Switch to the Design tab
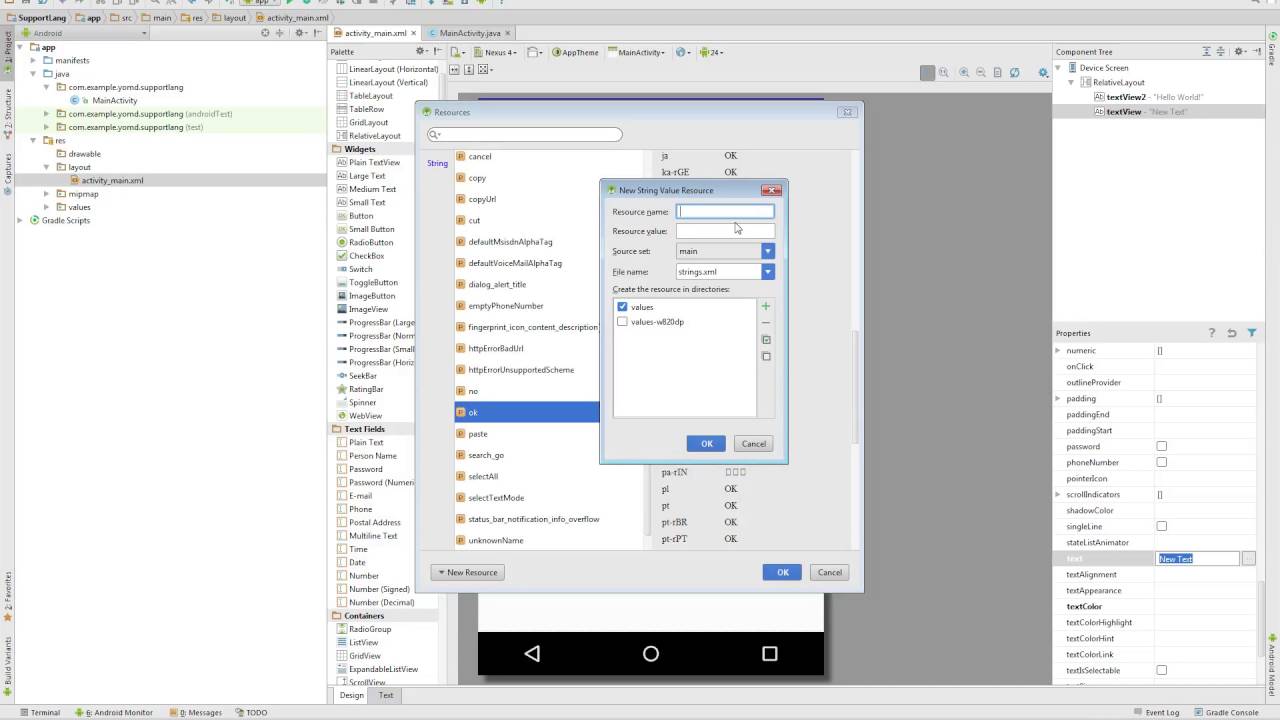Viewport: 1280px width, 720px height. 351,695
